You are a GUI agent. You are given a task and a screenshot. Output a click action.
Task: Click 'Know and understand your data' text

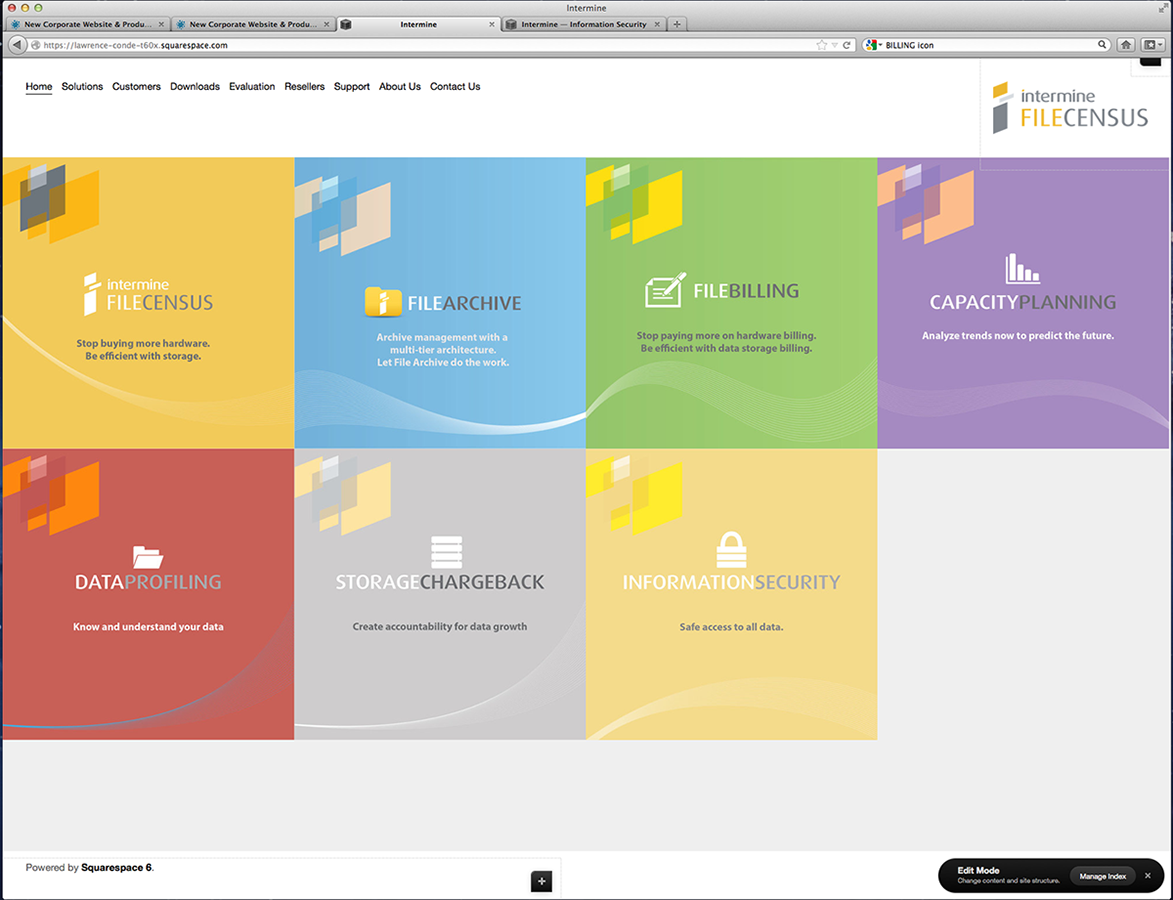[148, 627]
